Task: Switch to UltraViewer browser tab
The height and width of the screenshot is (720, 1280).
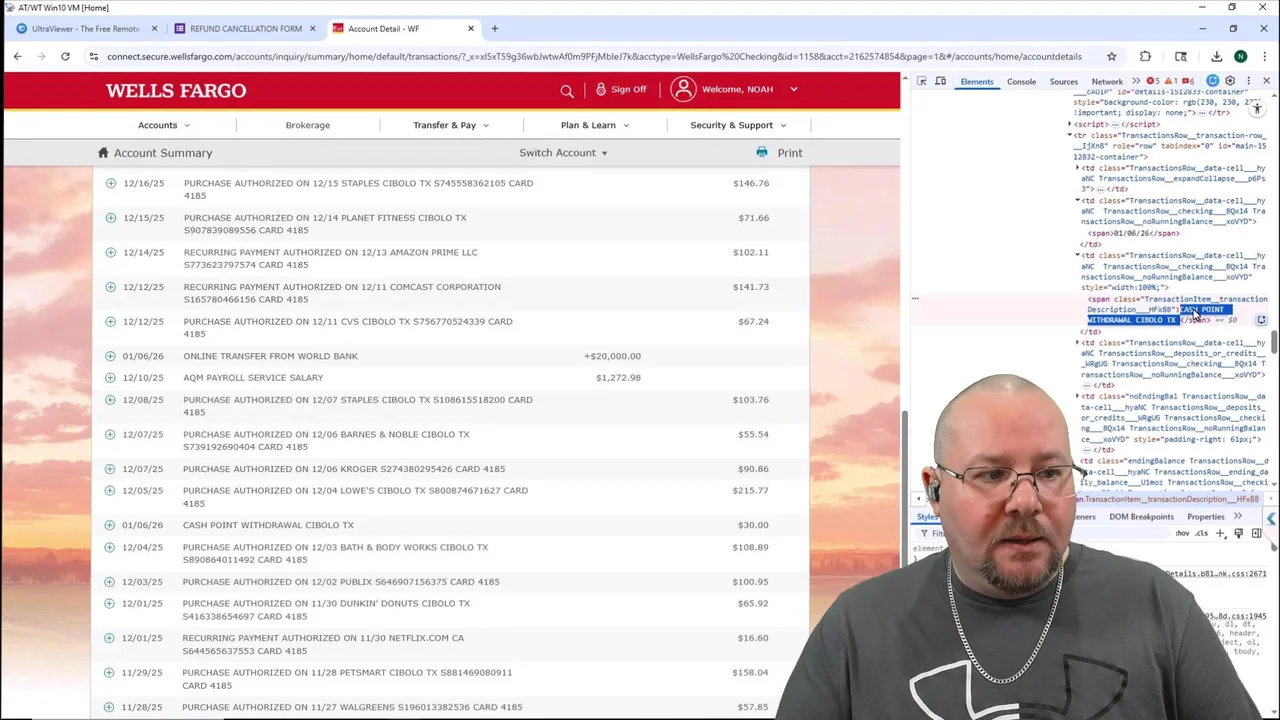Action: [86, 28]
